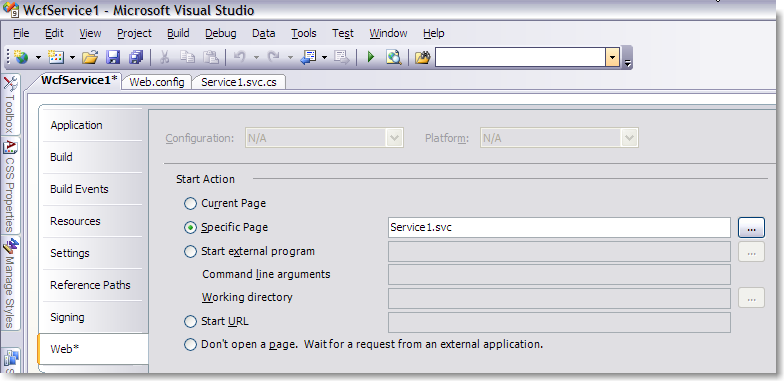Screen dimensions: 784x381
Task: Select the Start external program option
Action: [x=190, y=252]
